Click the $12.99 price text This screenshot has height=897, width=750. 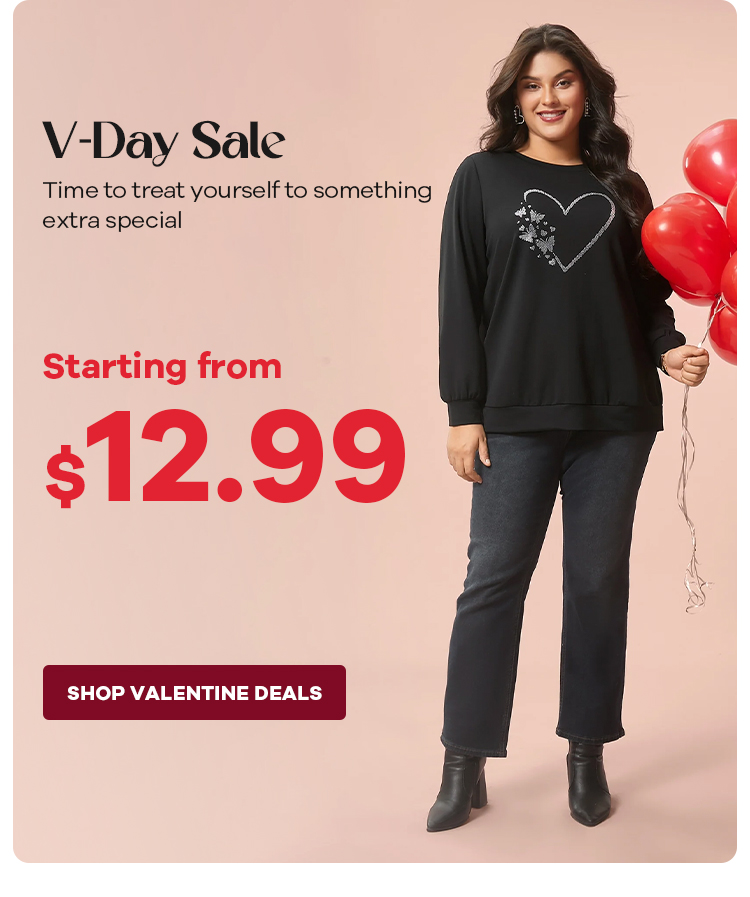[x=225, y=457]
